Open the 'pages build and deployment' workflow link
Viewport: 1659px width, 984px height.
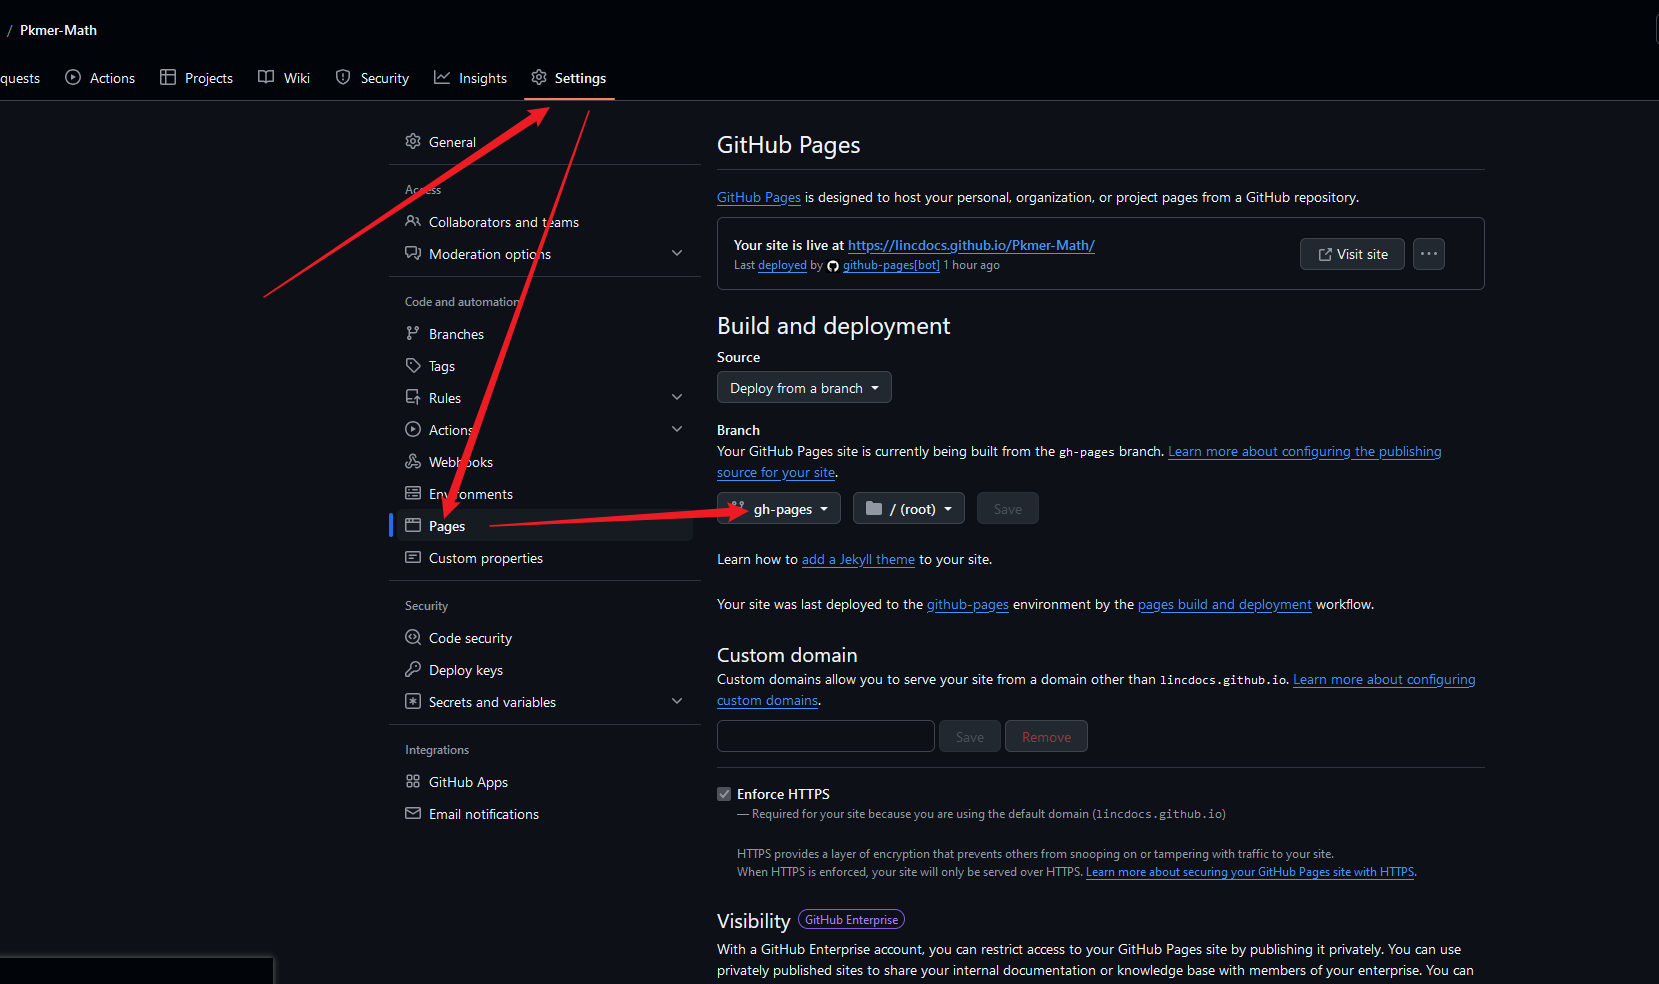pos(1224,604)
